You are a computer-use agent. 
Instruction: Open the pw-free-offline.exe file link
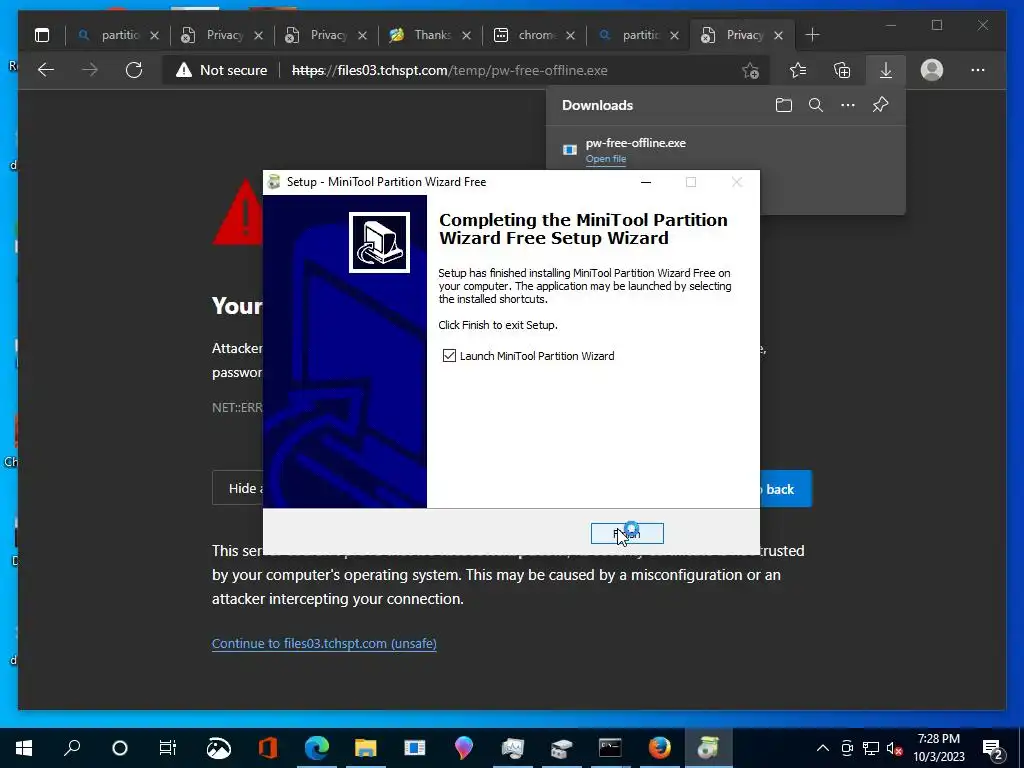tap(605, 159)
